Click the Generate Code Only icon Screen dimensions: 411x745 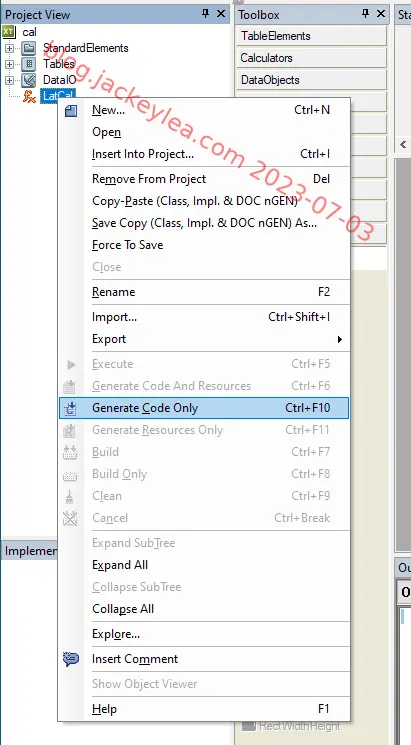[x=71, y=408]
